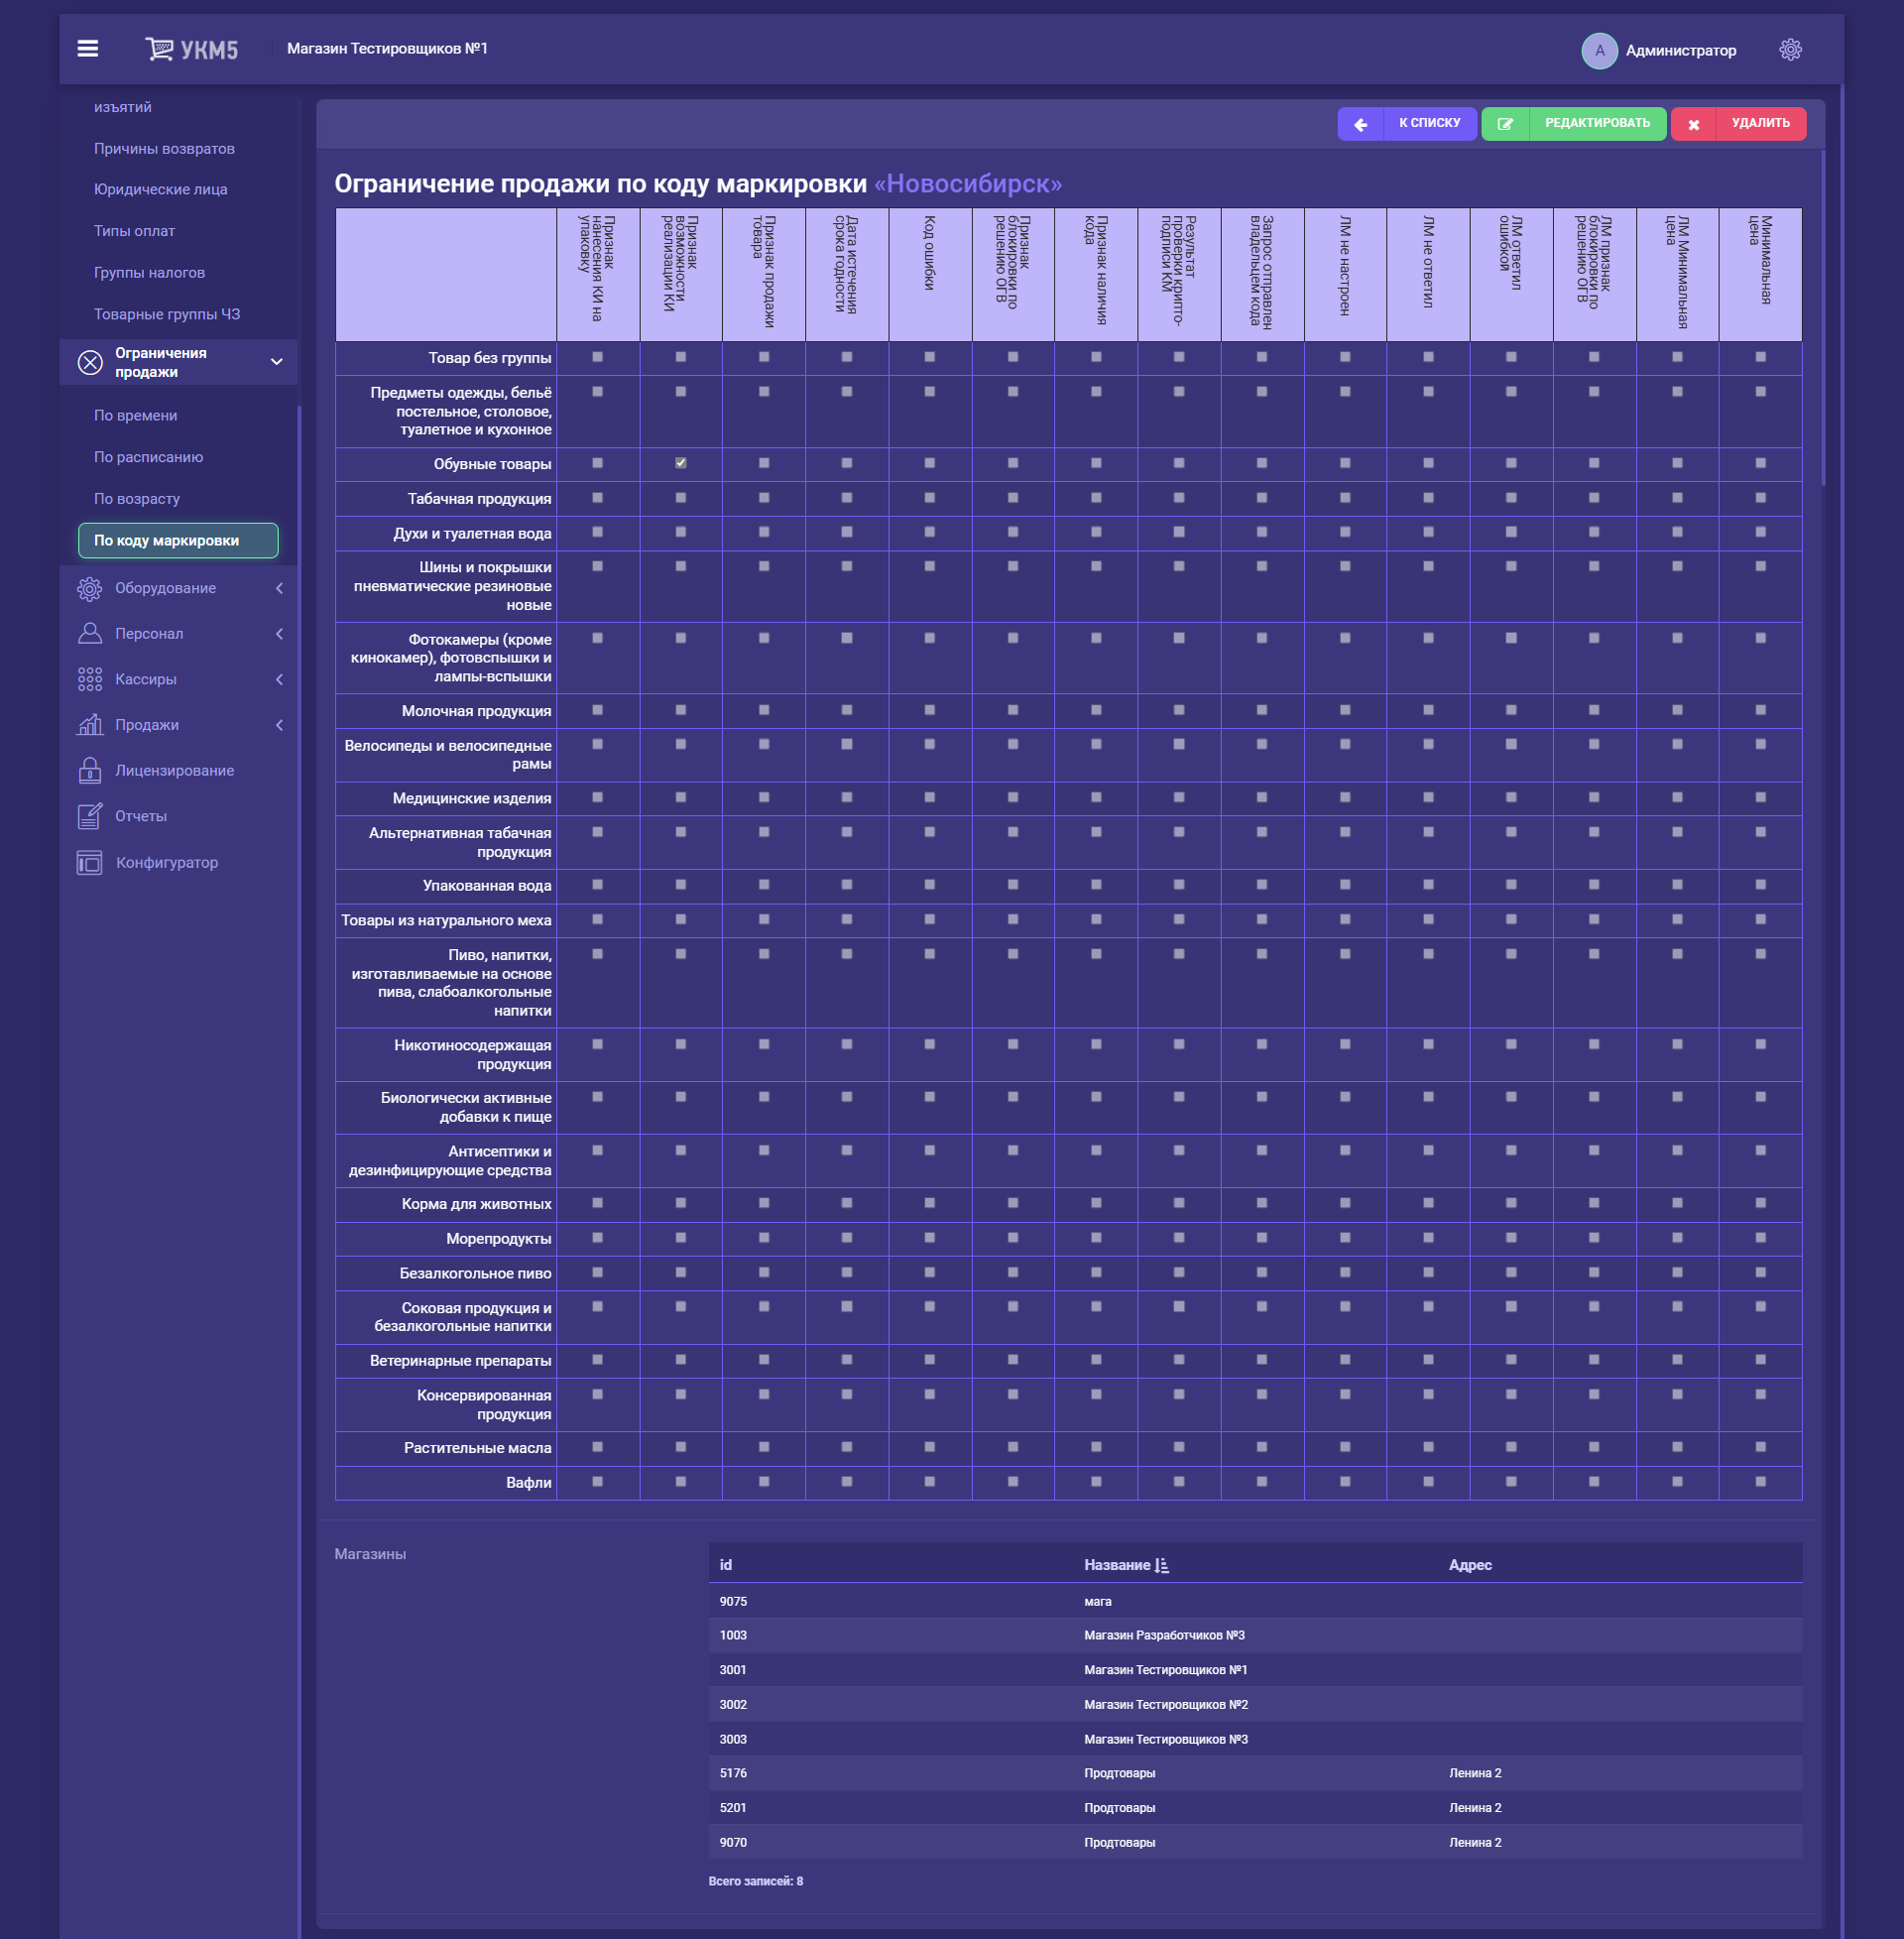This screenshot has height=1939, width=1904.
Task: Click the Administrator avatar icon
Action: click(x=1598, y=51)
